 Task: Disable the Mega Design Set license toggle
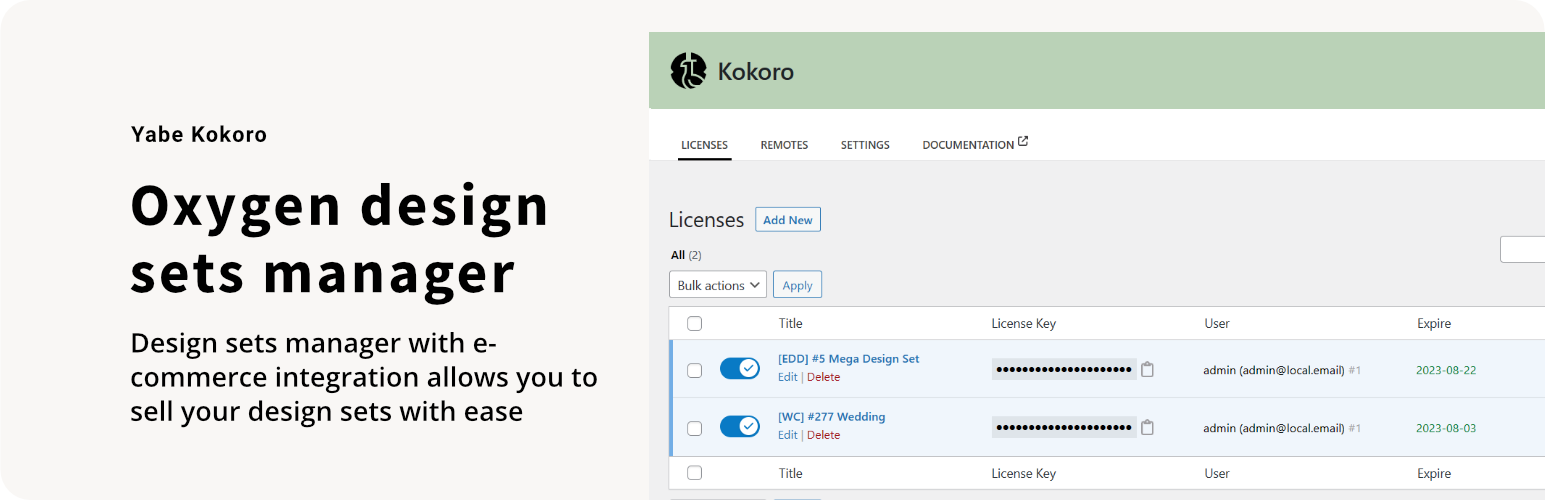[740, 369]
